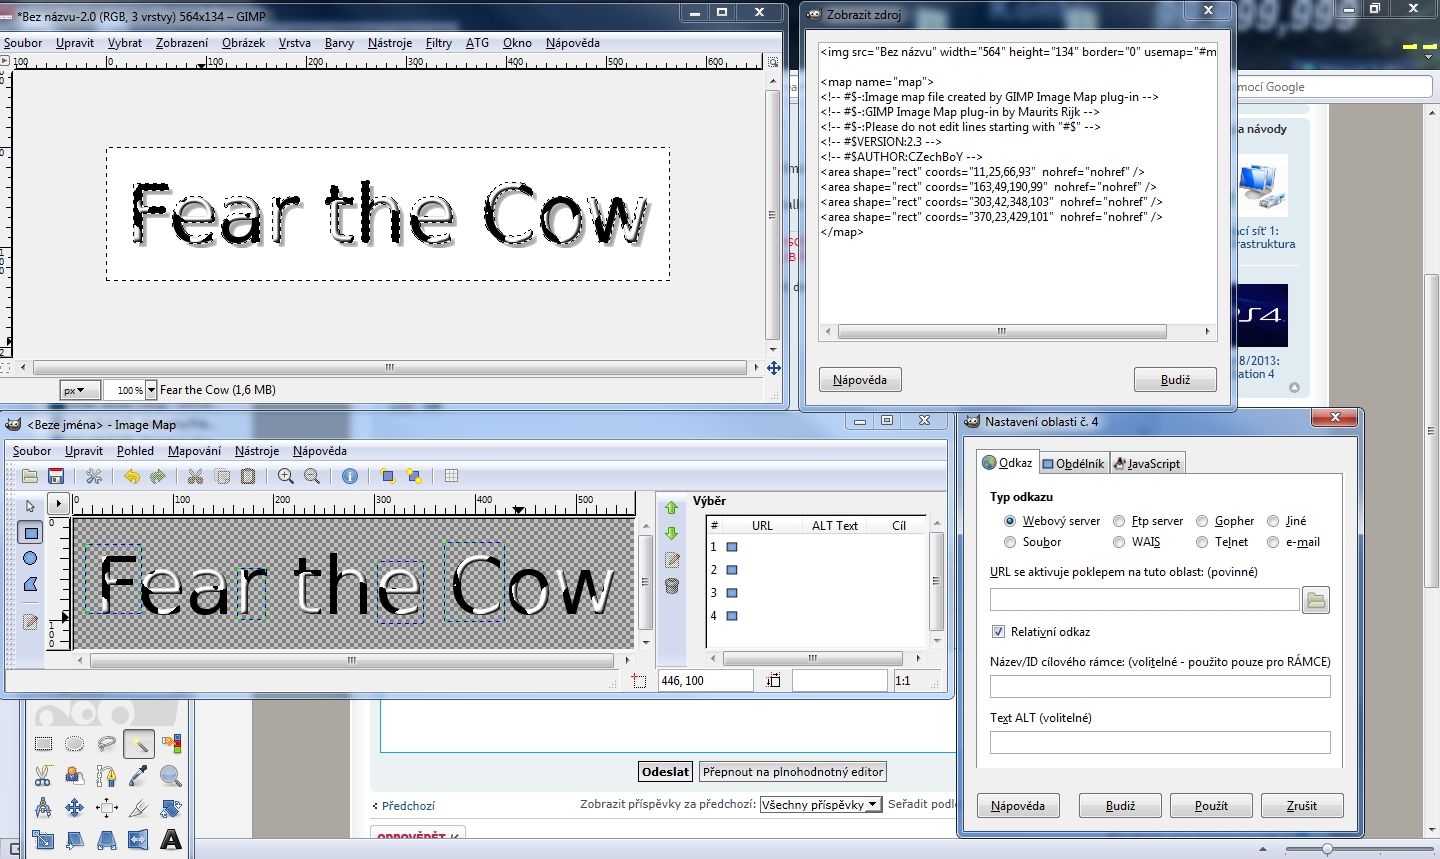
Task: Click the Open file icon in Image Map toolbar
Action: [30, 476]
